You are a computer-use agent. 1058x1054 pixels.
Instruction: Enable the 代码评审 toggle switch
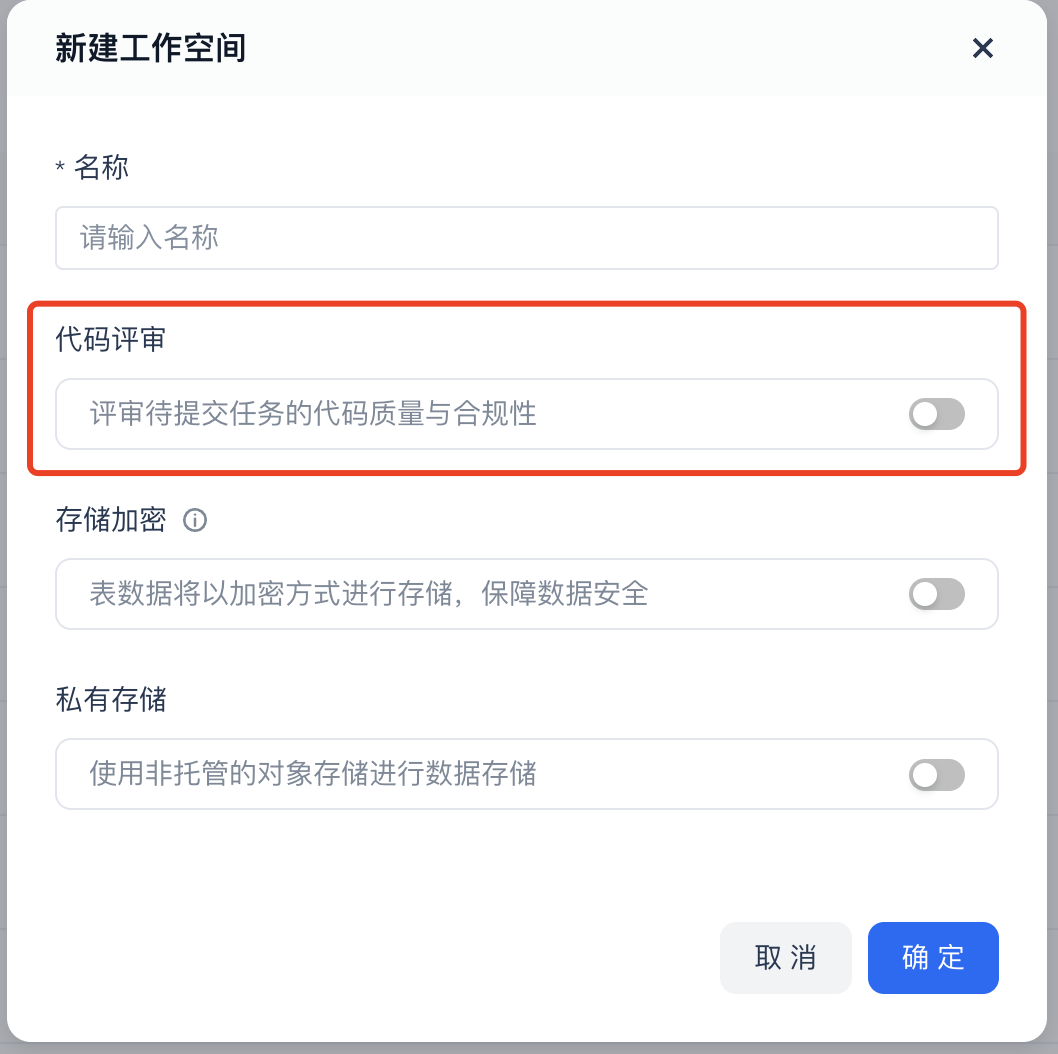pyautogui.click(x=937, y=414)
